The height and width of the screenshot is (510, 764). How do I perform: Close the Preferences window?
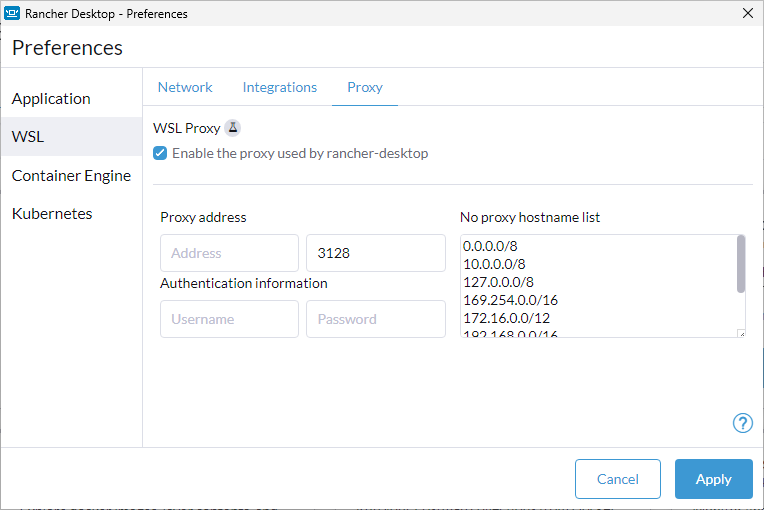tap(746, 14)
